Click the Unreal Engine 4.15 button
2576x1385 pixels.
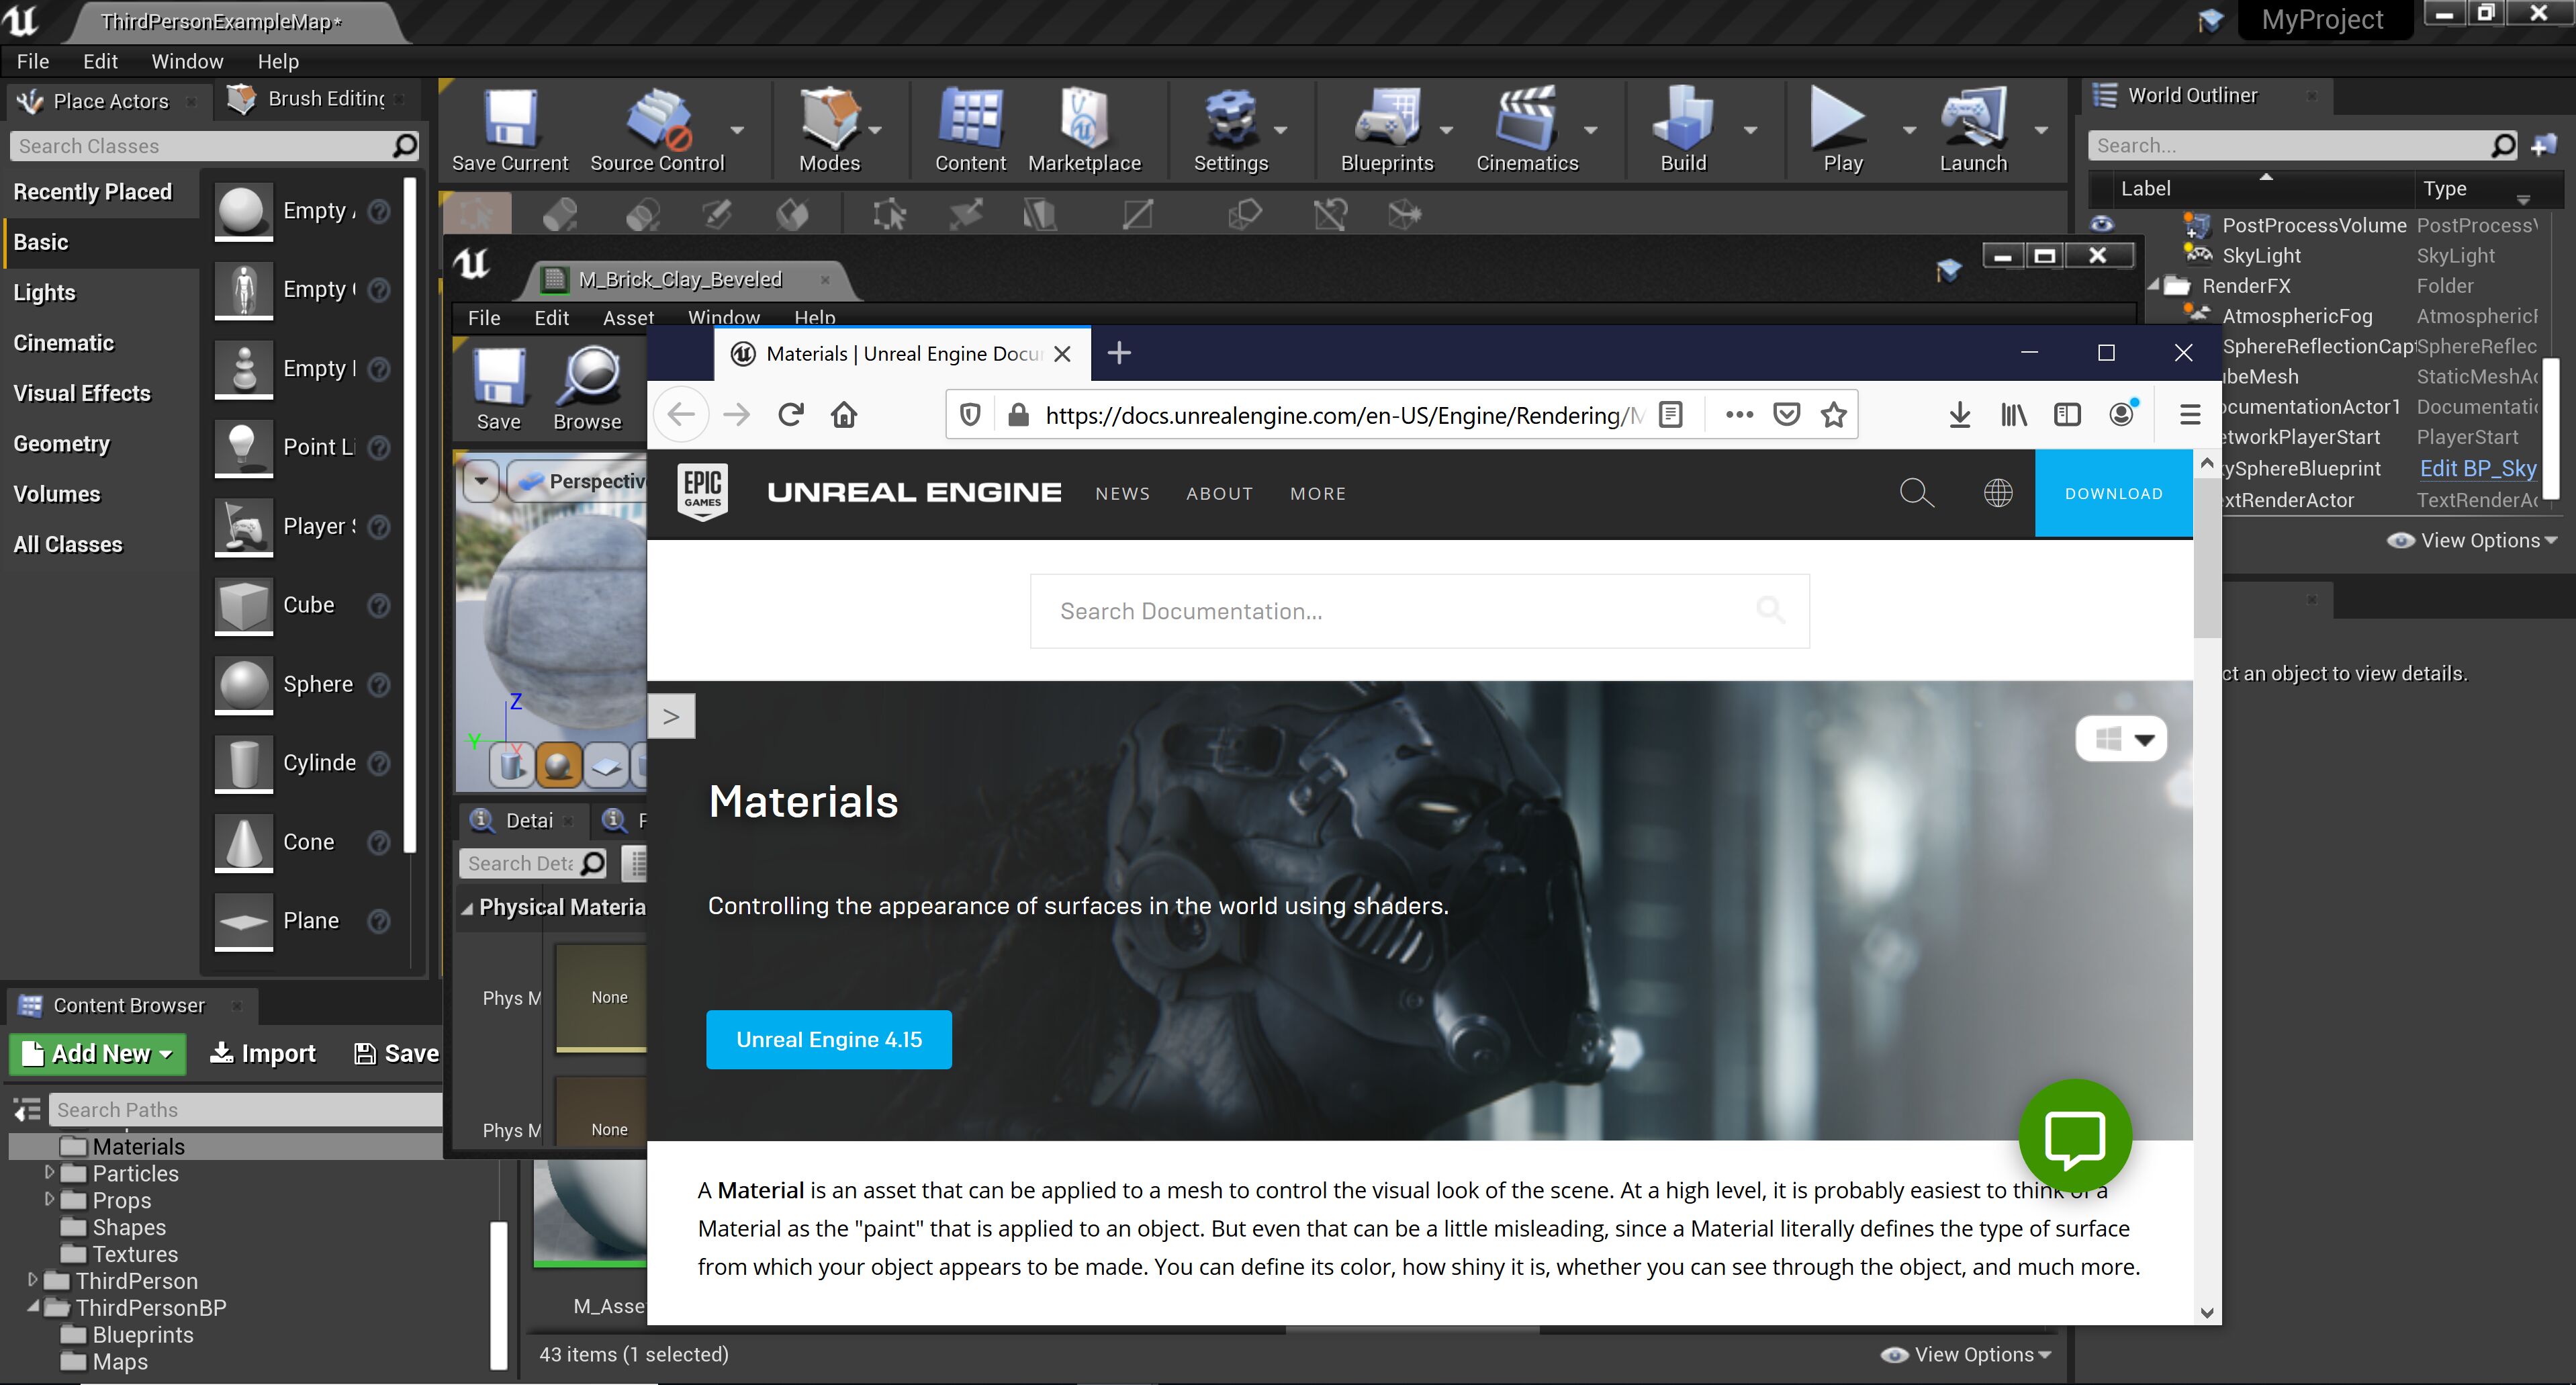(x=828, y=1039)
